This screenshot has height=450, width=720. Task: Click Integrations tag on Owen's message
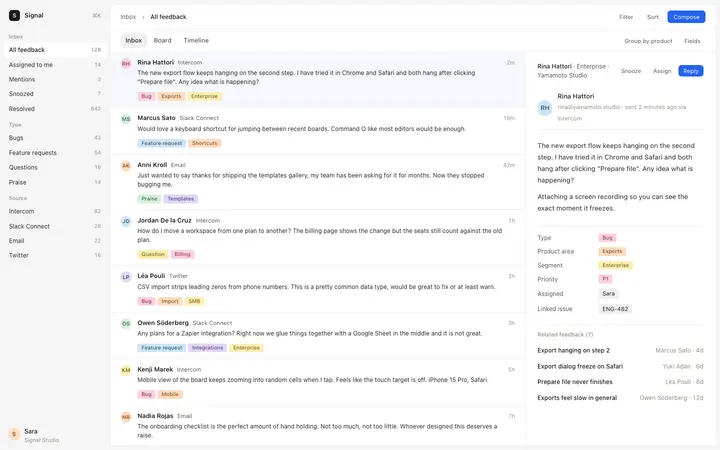[207, 348]
